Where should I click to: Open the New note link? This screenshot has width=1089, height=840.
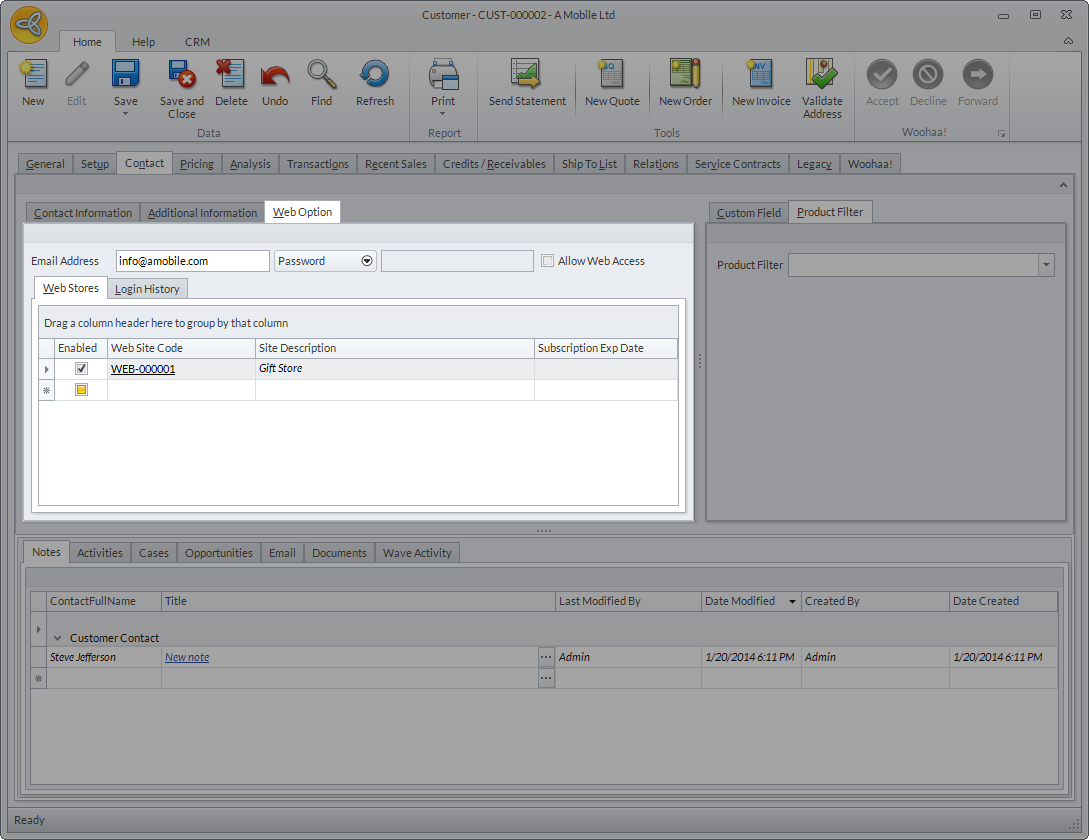point(187,657)
